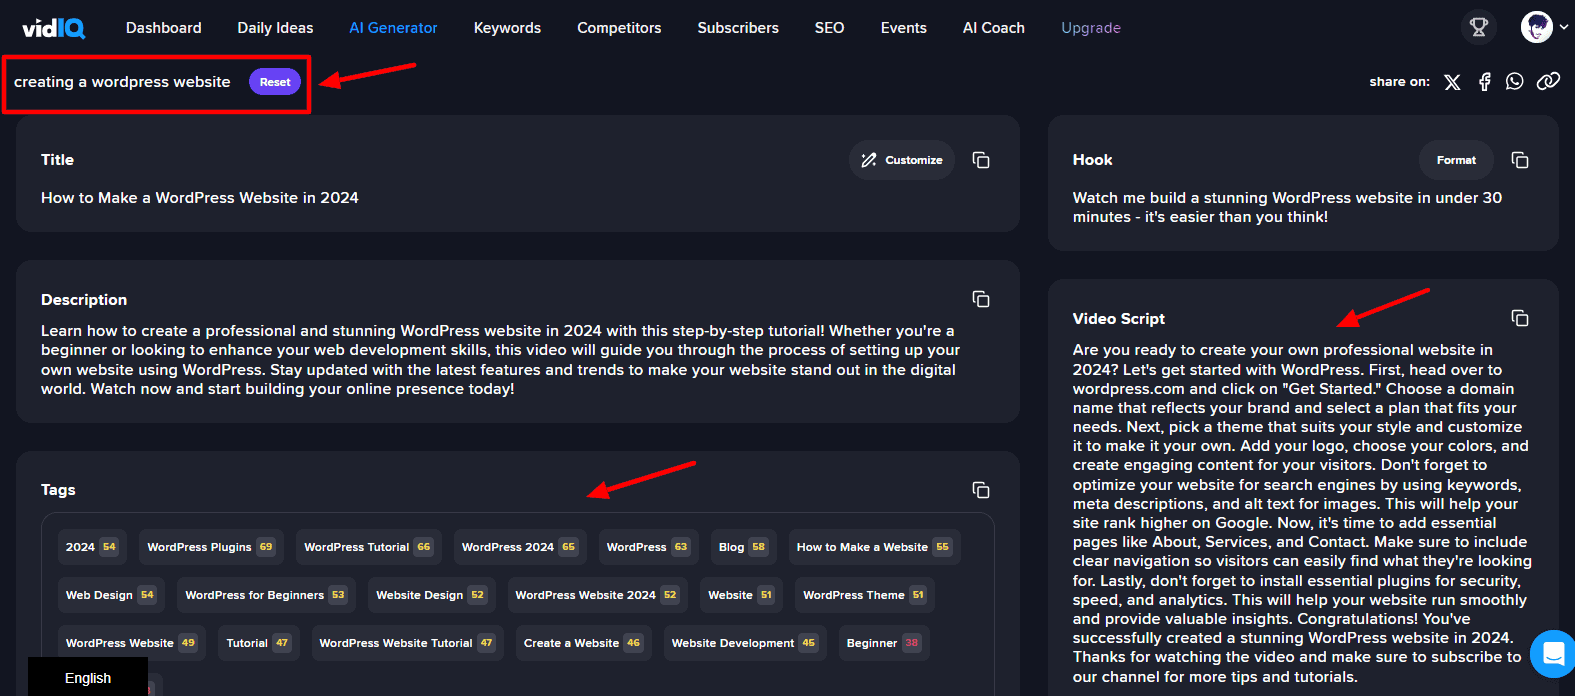
Task: Open the Keywords menu item
Action: click(507, 28)
